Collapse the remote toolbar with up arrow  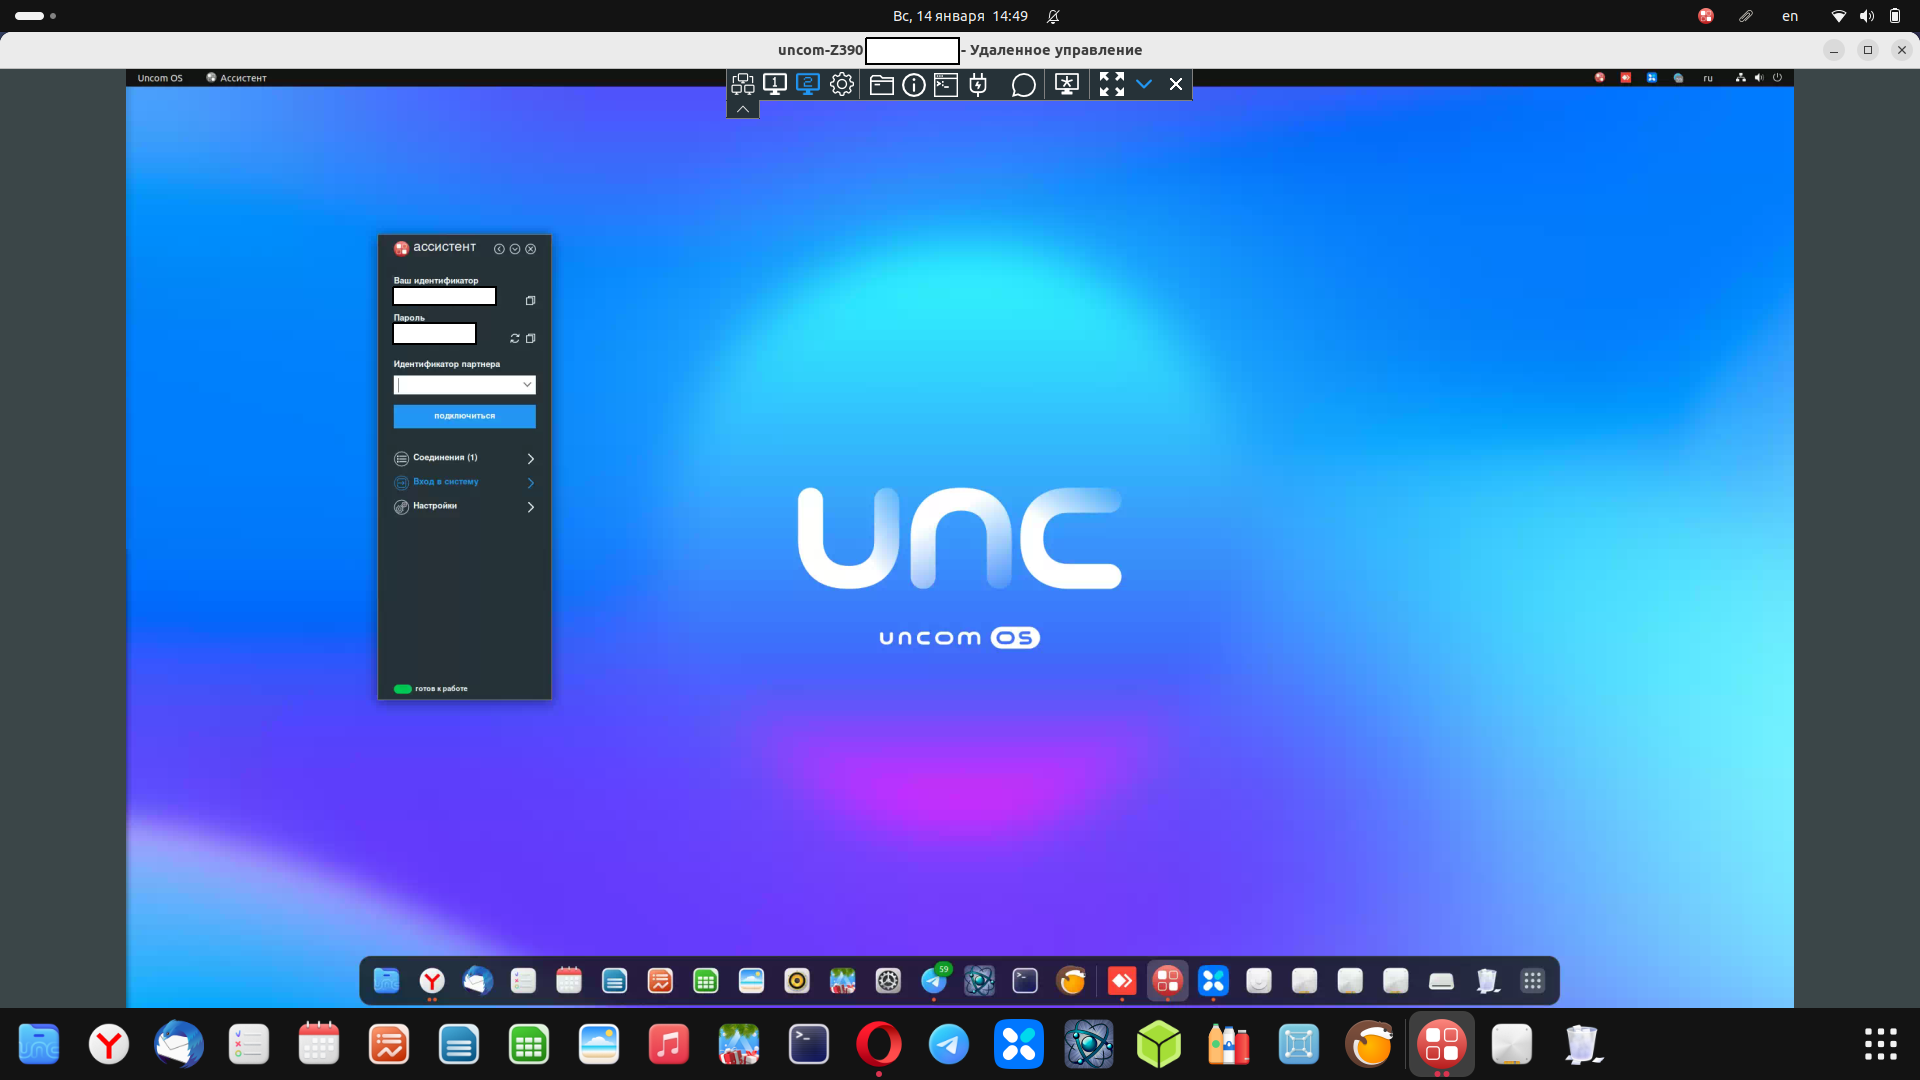pos(742,109)
